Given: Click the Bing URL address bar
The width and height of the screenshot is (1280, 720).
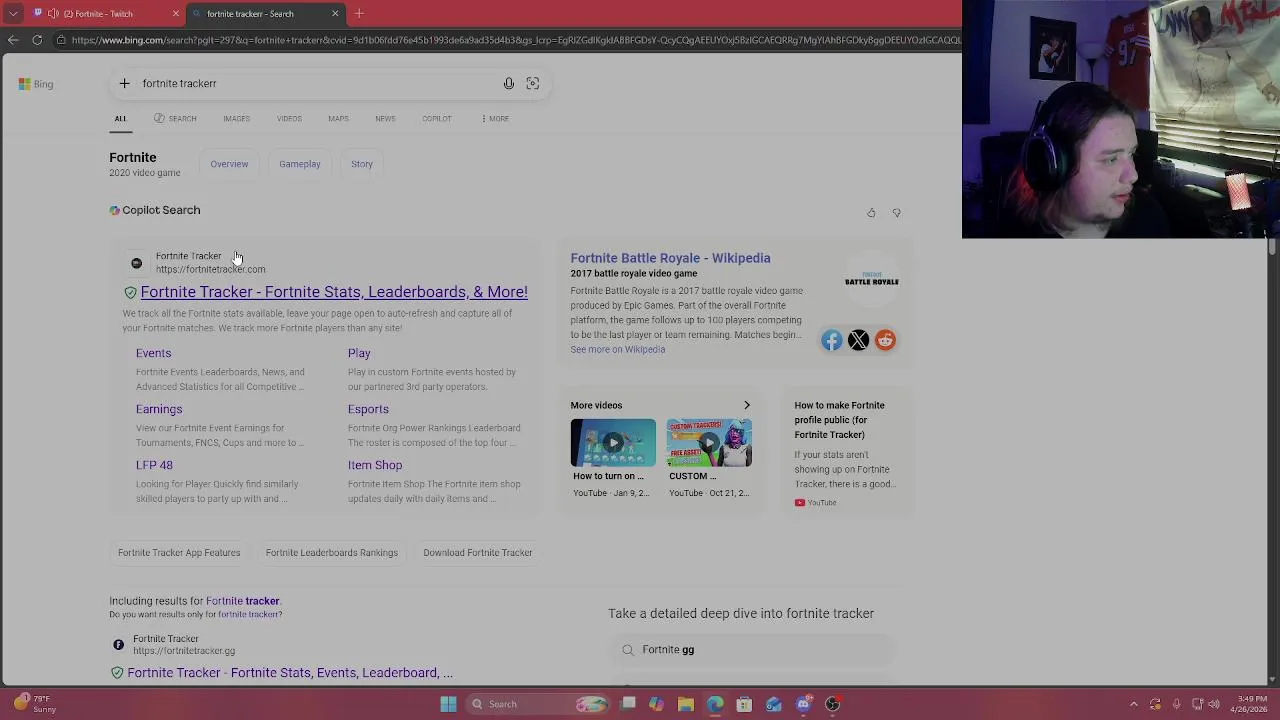Looking at the screenshot, I should (515, 40).
